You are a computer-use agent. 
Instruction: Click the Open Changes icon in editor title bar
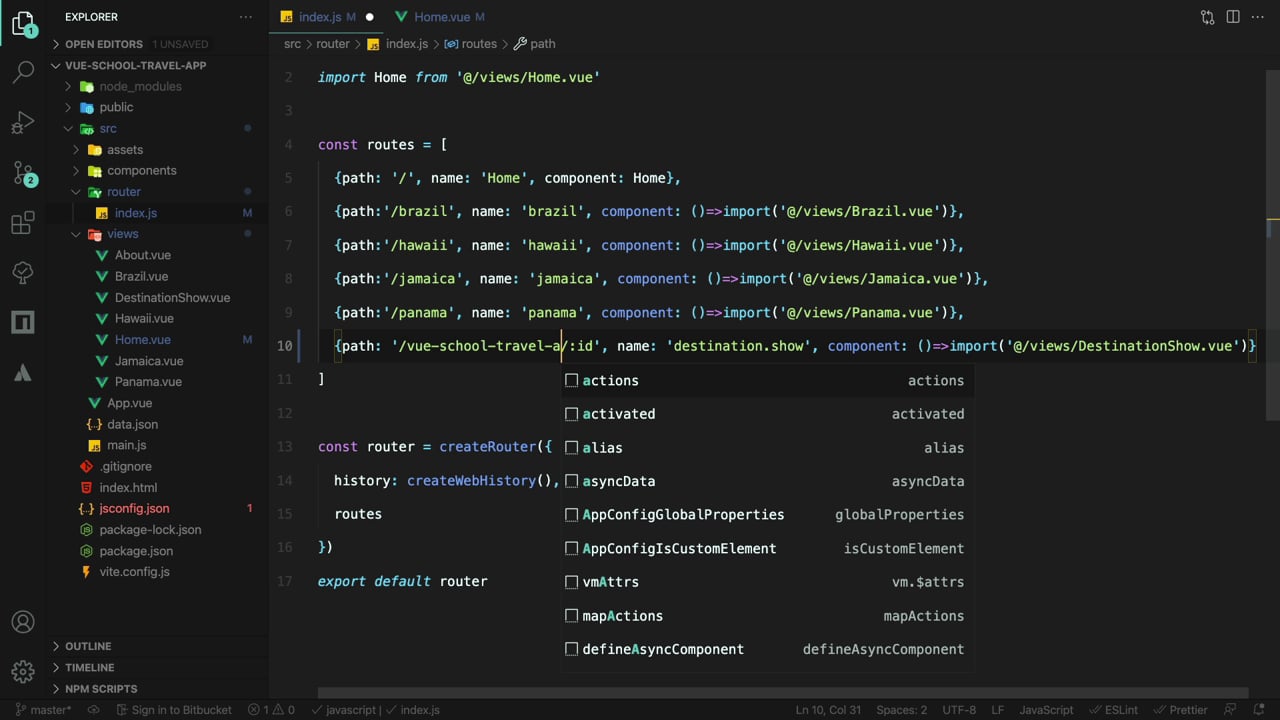(1208, 17)
